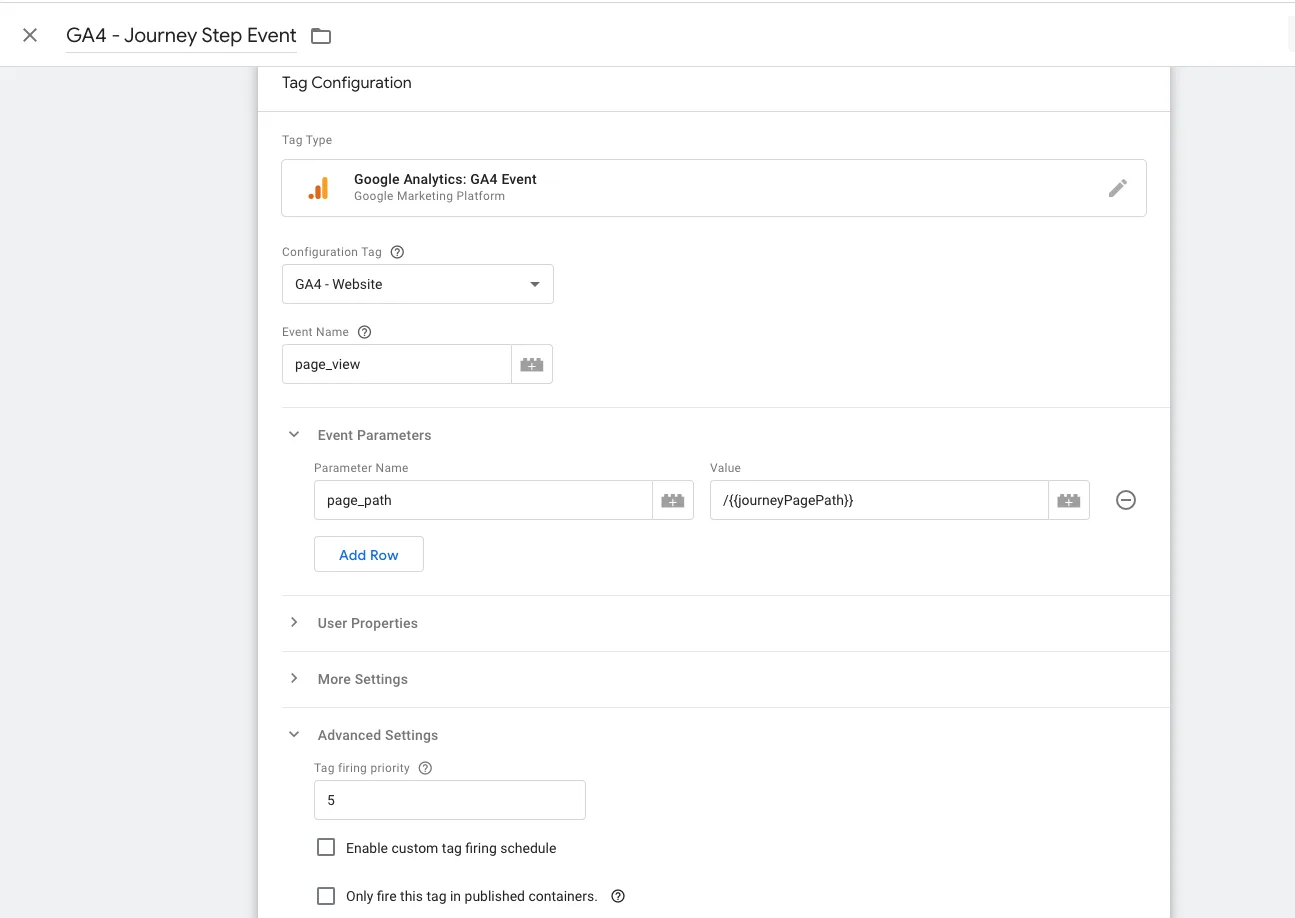1295x918 pixels.
Task: Insert variable into Event Name field
Action: [532, 365]
